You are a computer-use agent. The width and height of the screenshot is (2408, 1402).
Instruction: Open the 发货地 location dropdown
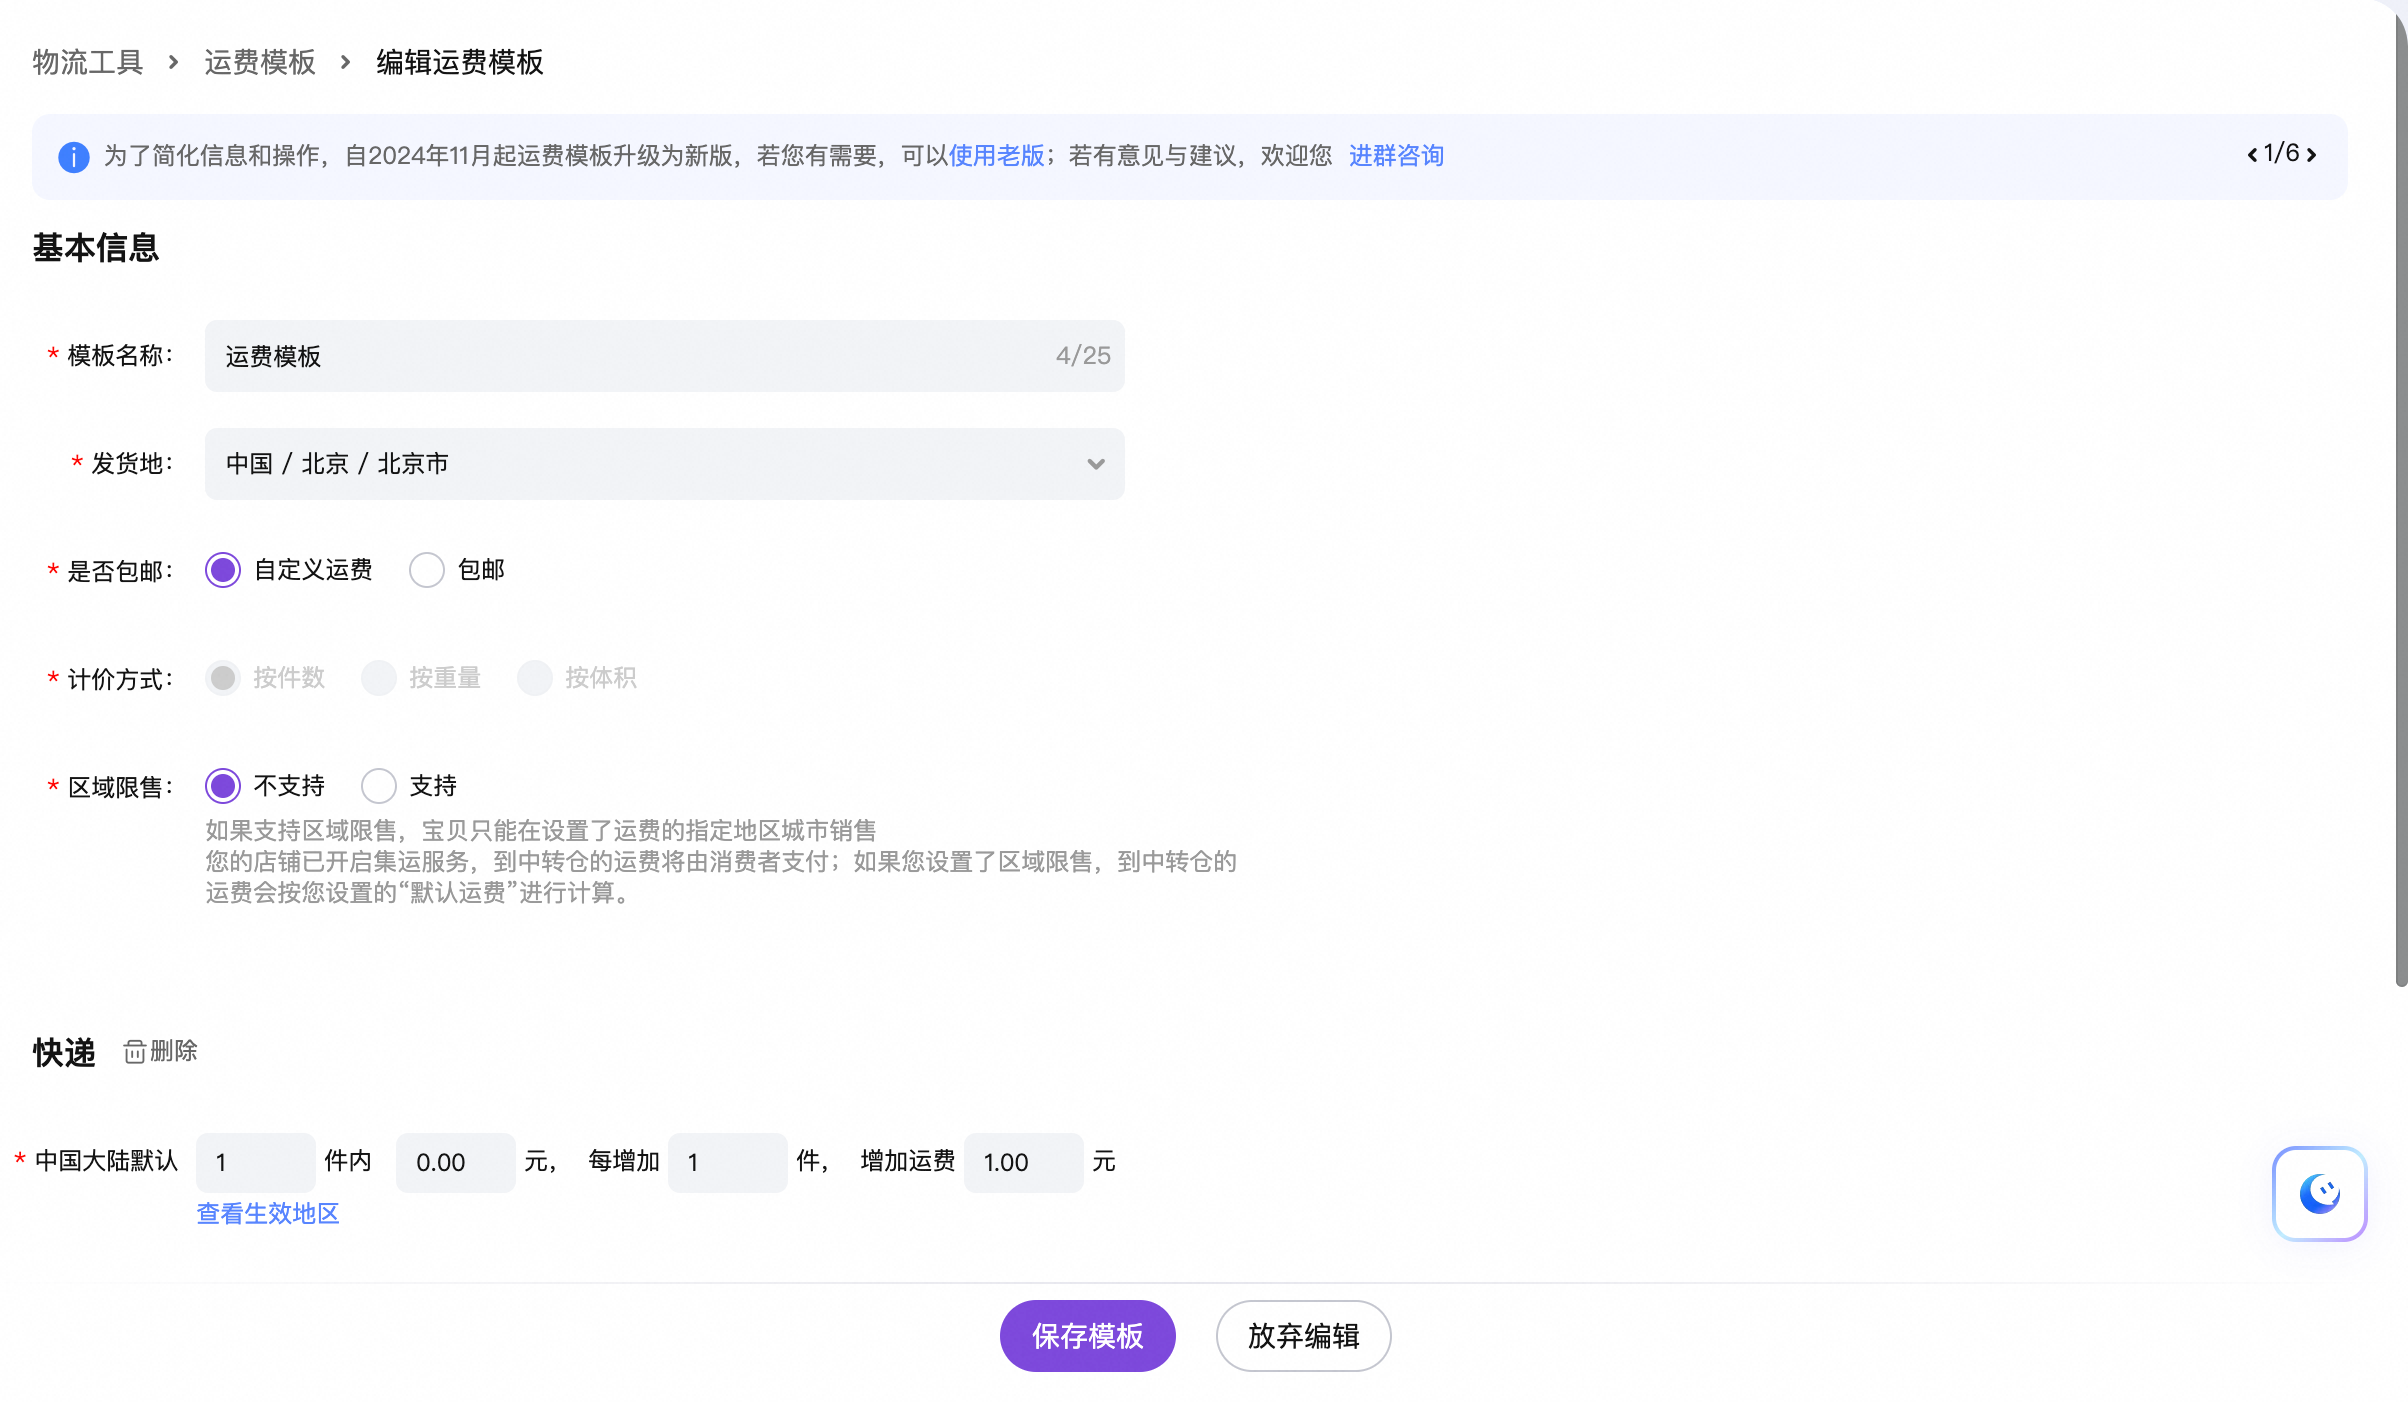point(640,464)
